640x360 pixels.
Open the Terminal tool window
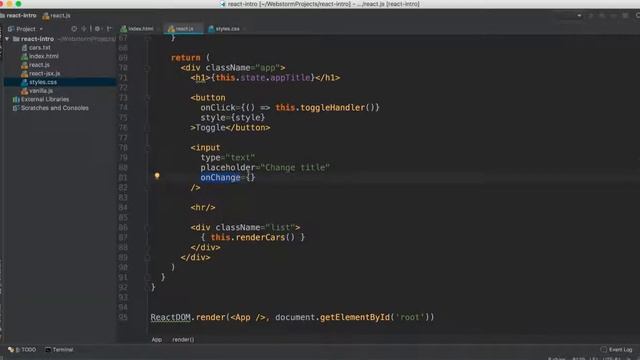(60, 350)
